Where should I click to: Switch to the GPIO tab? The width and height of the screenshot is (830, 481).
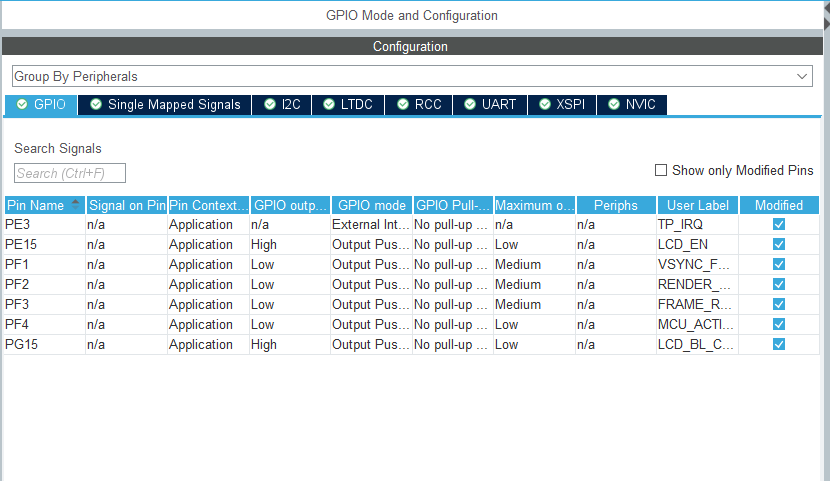click(x=41, y=104)
